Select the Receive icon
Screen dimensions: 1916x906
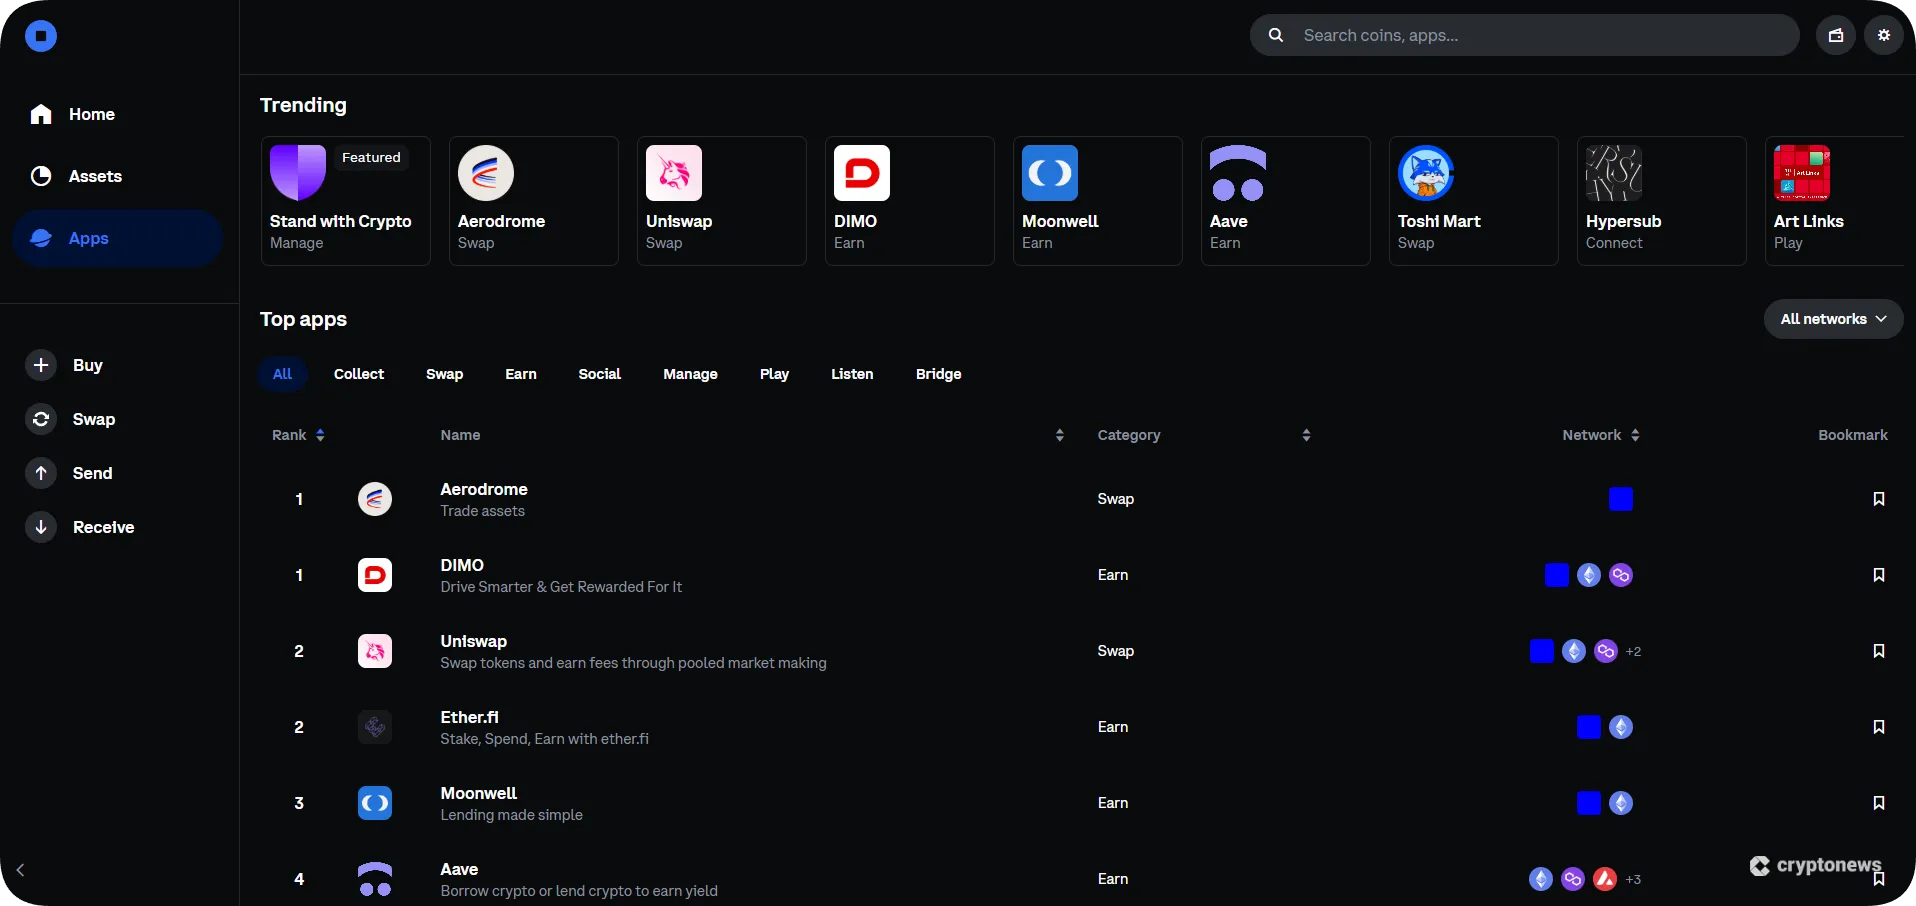(x=41, y=527)
